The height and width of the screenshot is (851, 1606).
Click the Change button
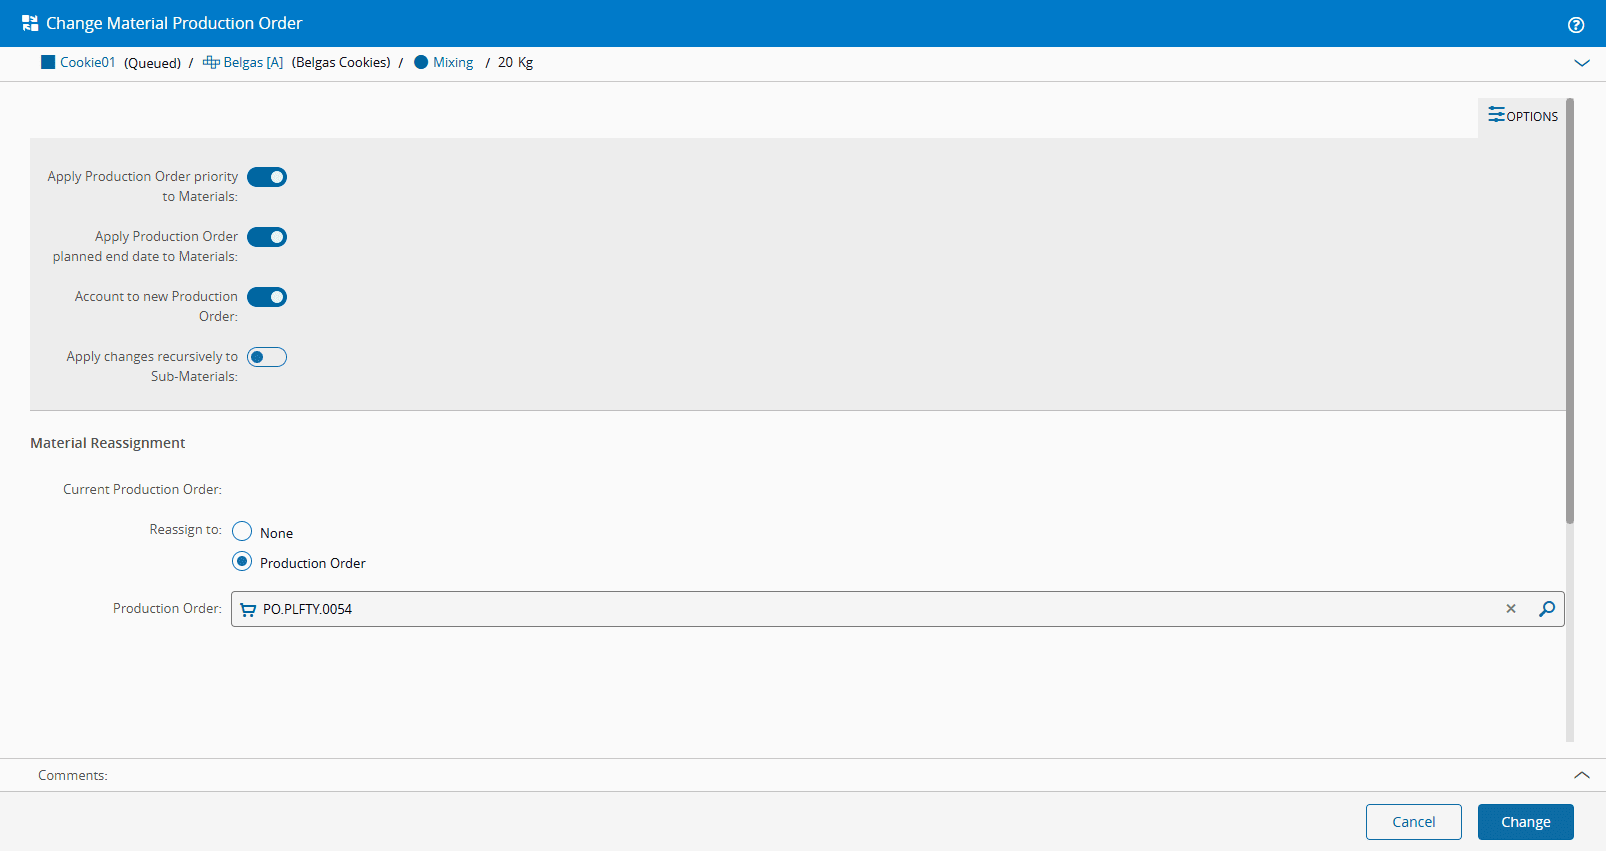pos(1526,822)
